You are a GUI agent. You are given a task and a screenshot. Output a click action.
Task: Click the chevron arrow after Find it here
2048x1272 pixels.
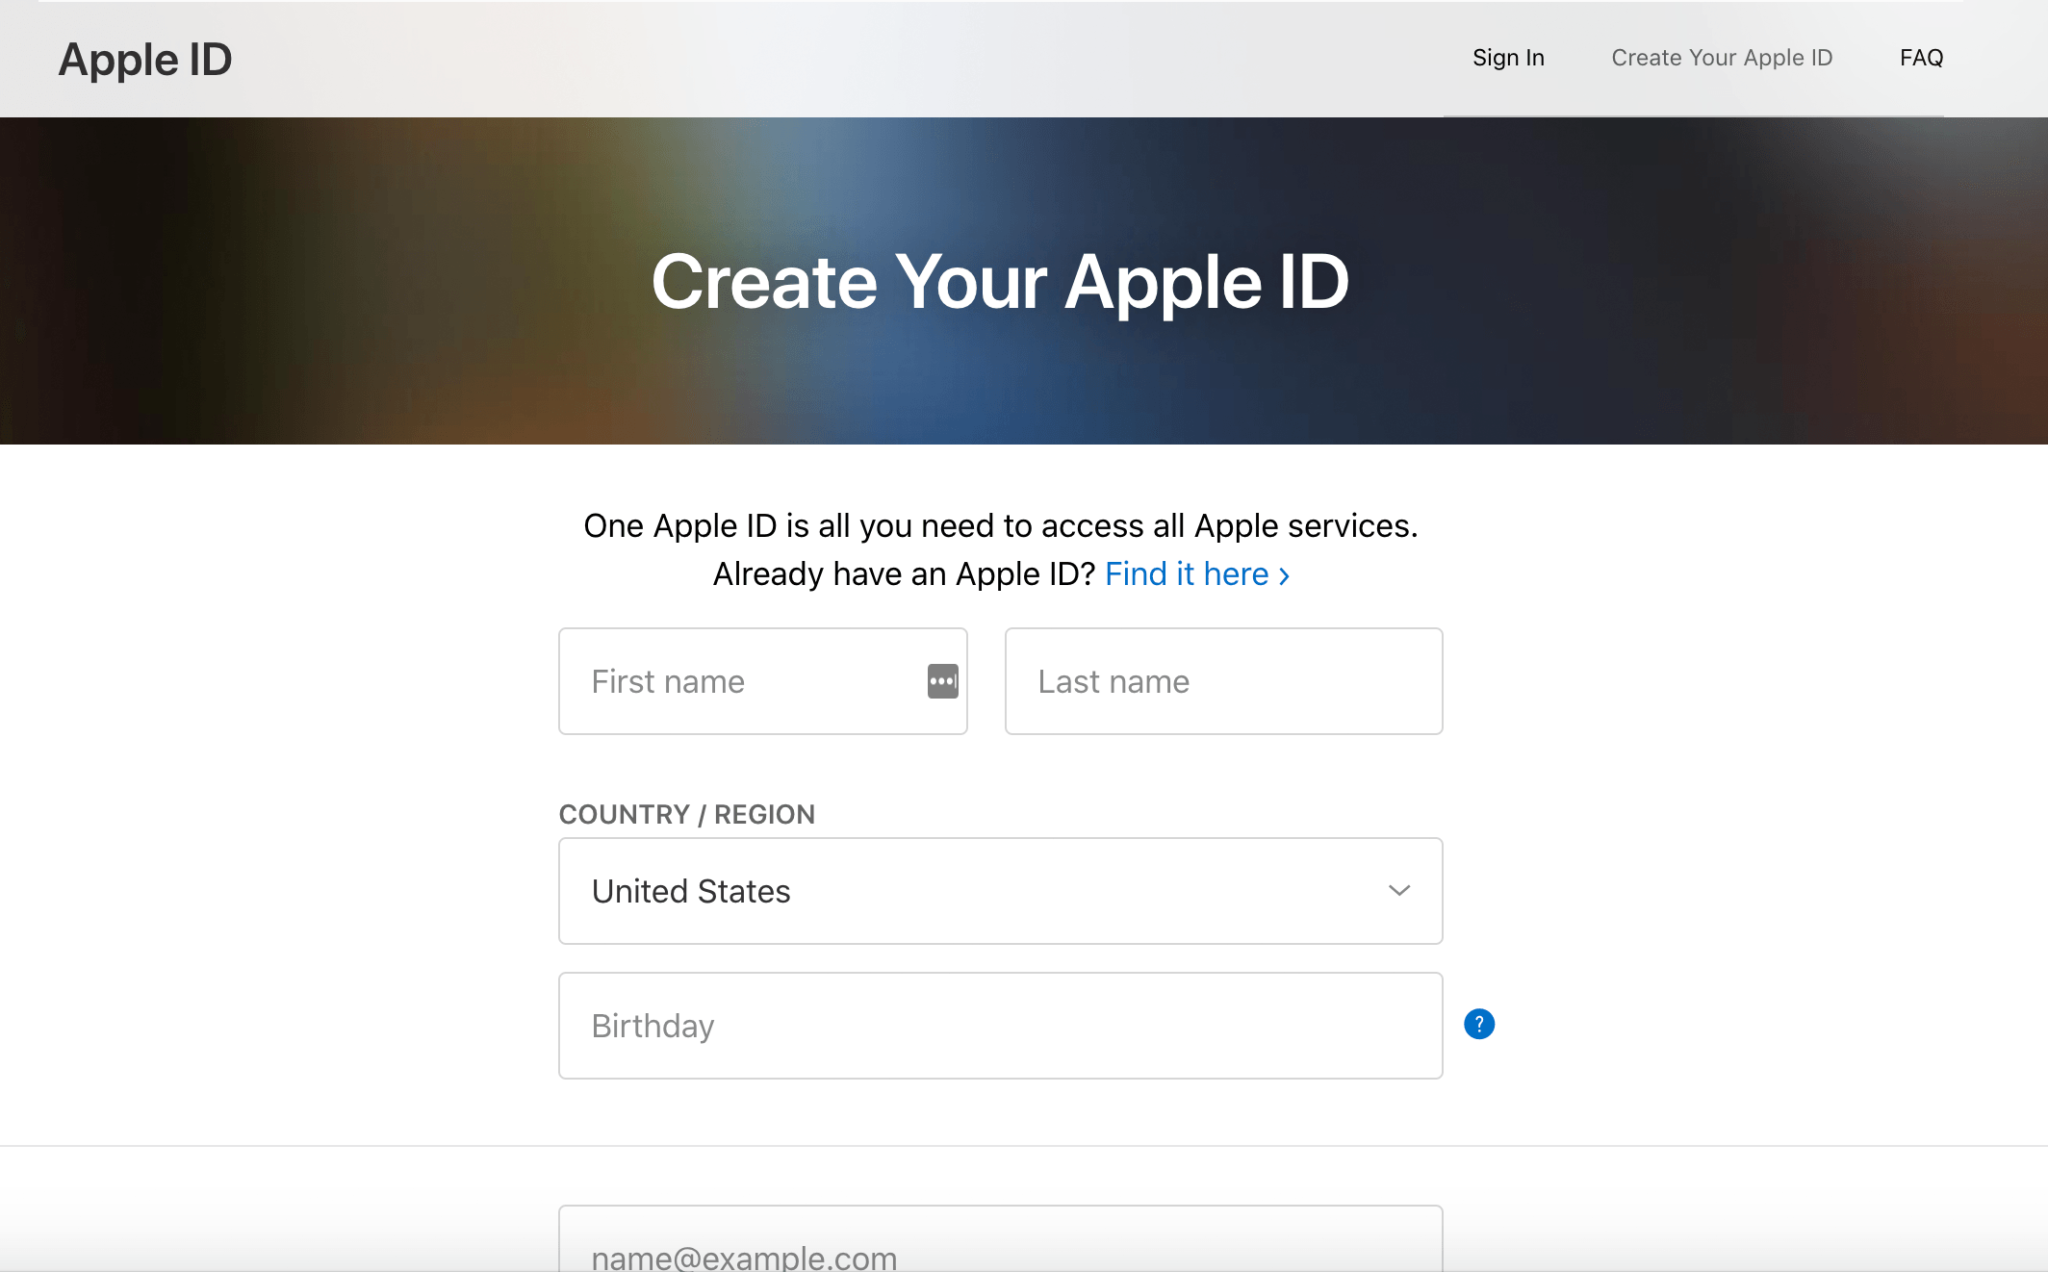pyautogui.click(x=1285, y=575)
